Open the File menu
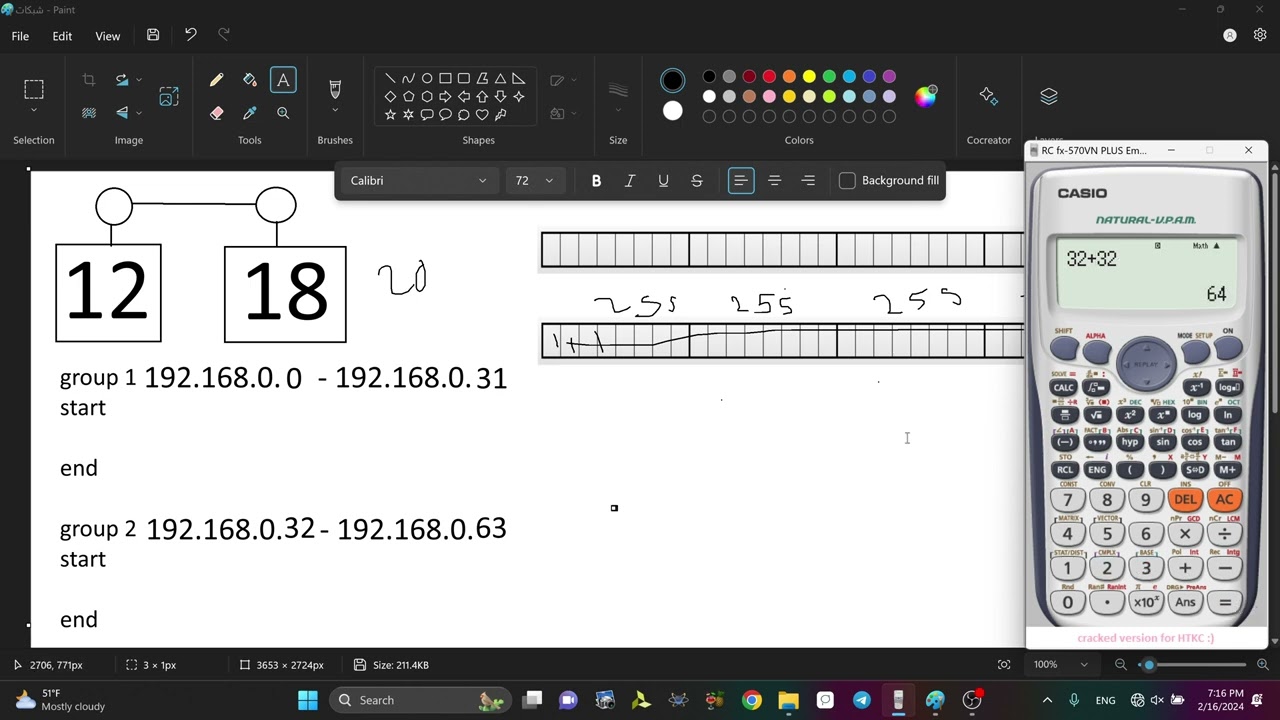 tap(20, 36)
